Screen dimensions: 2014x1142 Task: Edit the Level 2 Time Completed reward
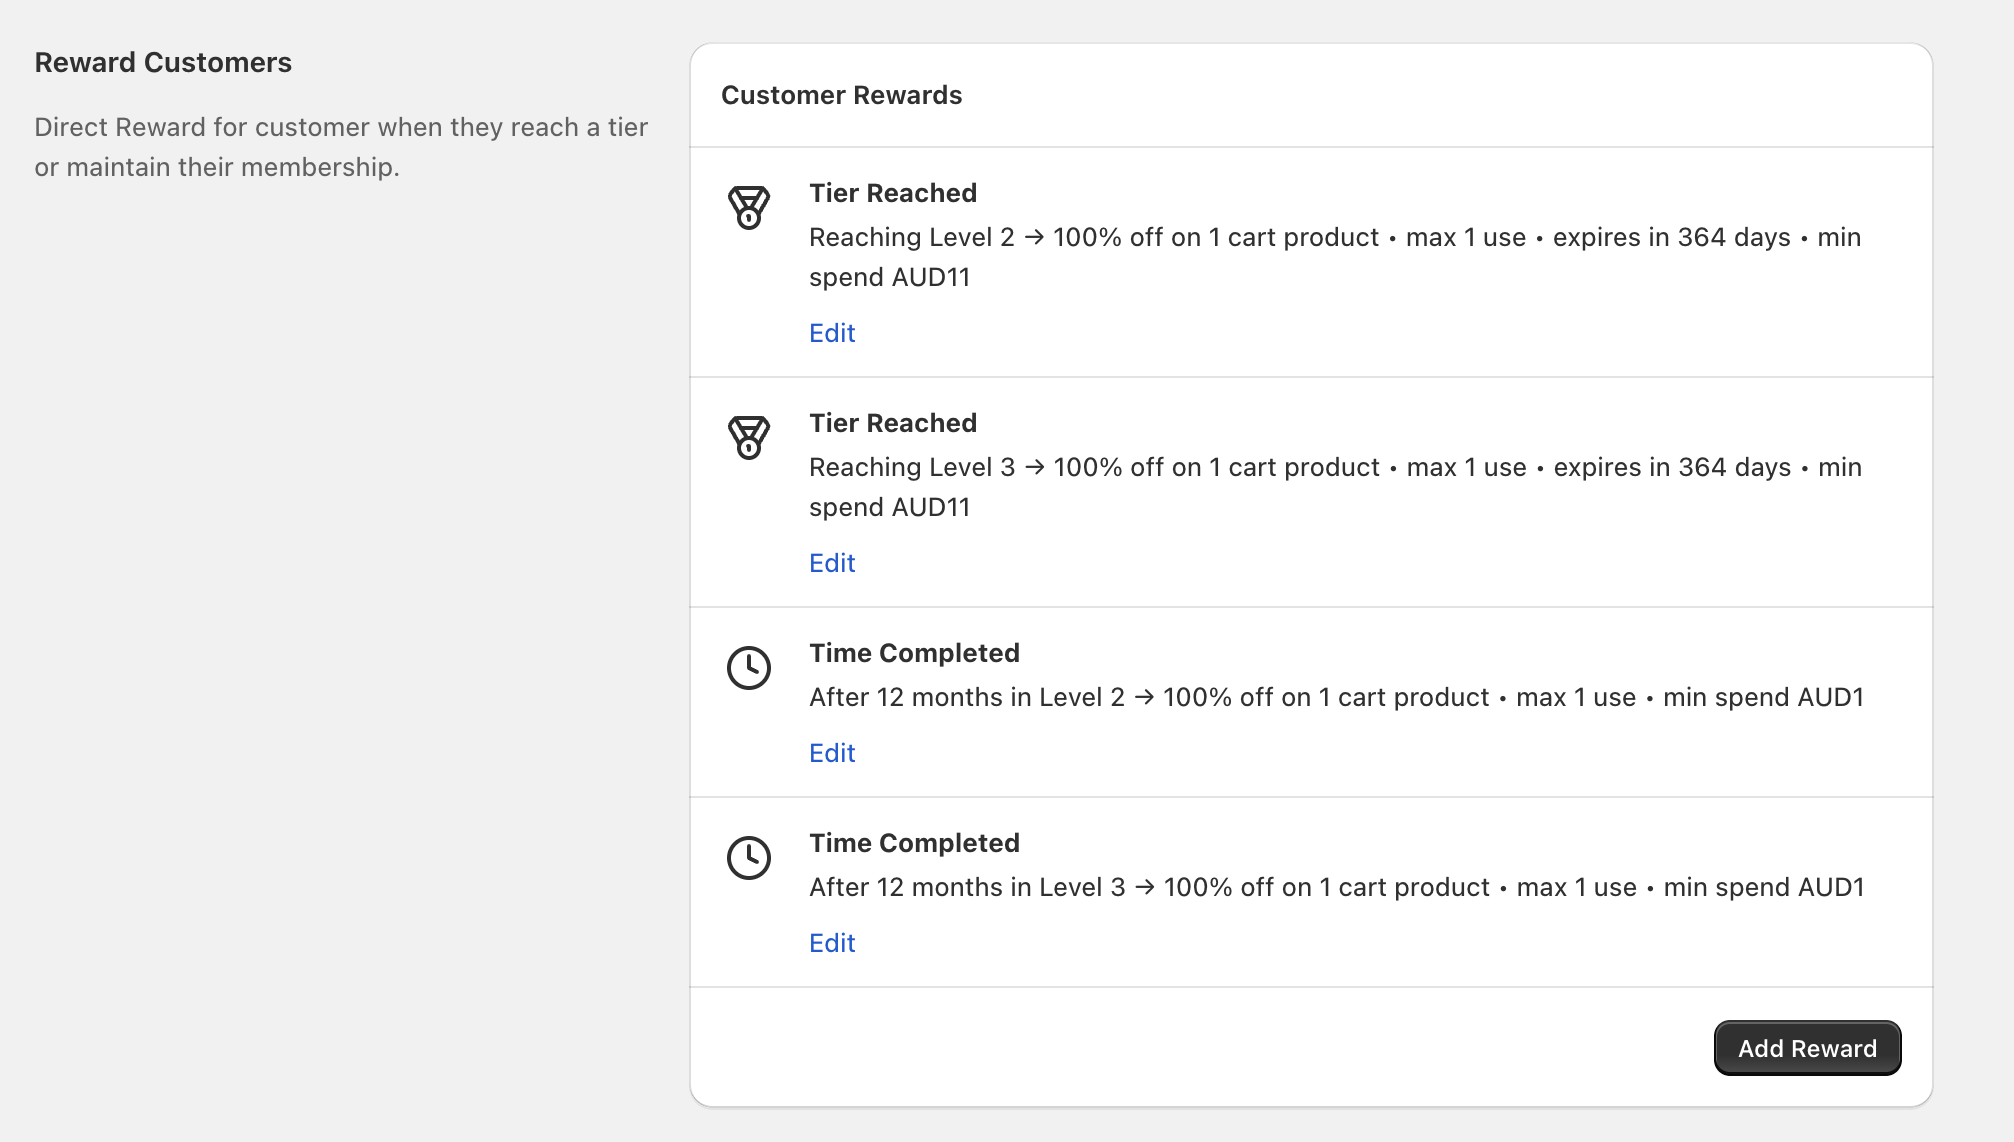832,752
